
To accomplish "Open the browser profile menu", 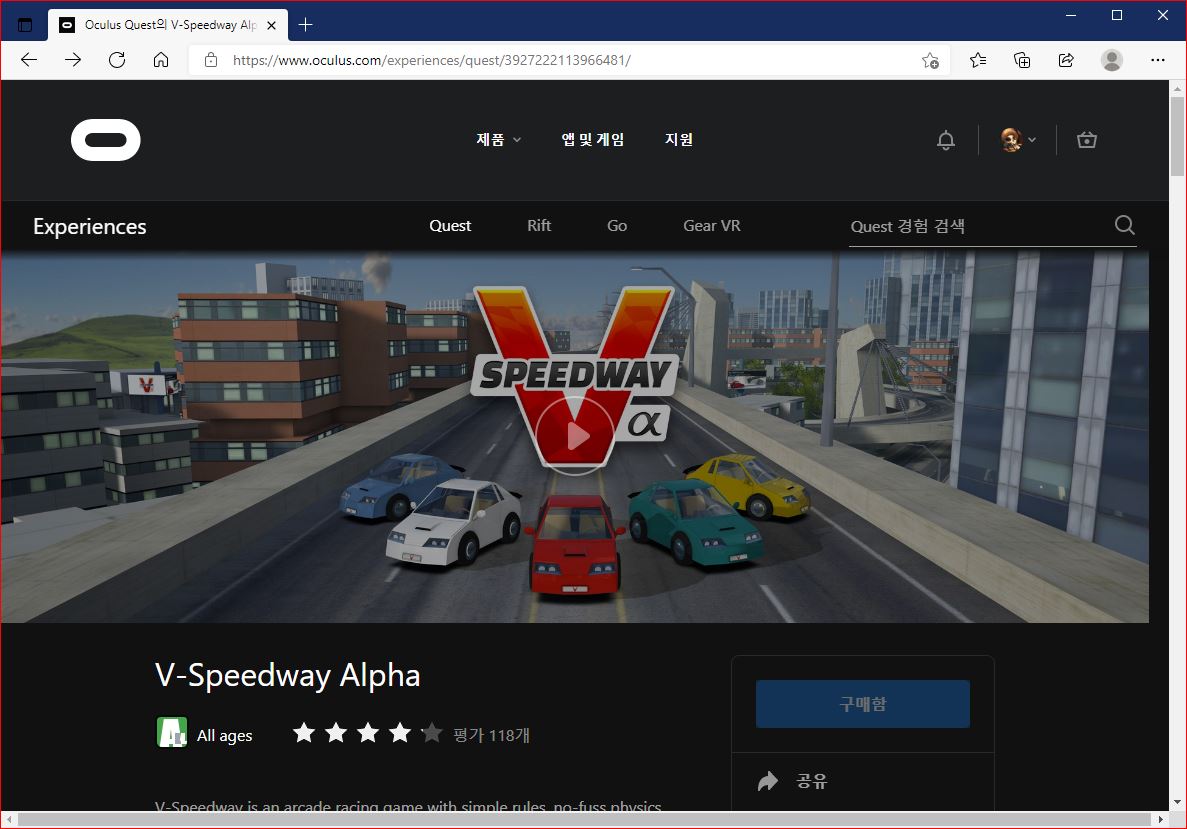I will (1111, 60).
